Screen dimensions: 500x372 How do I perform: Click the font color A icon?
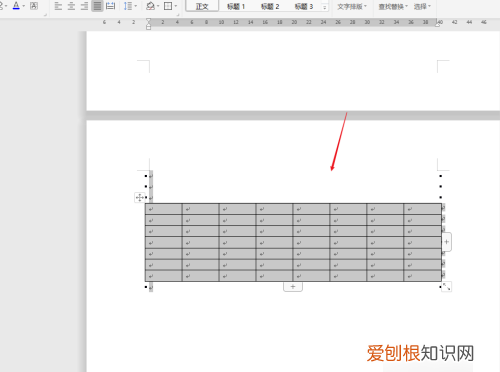16,6
